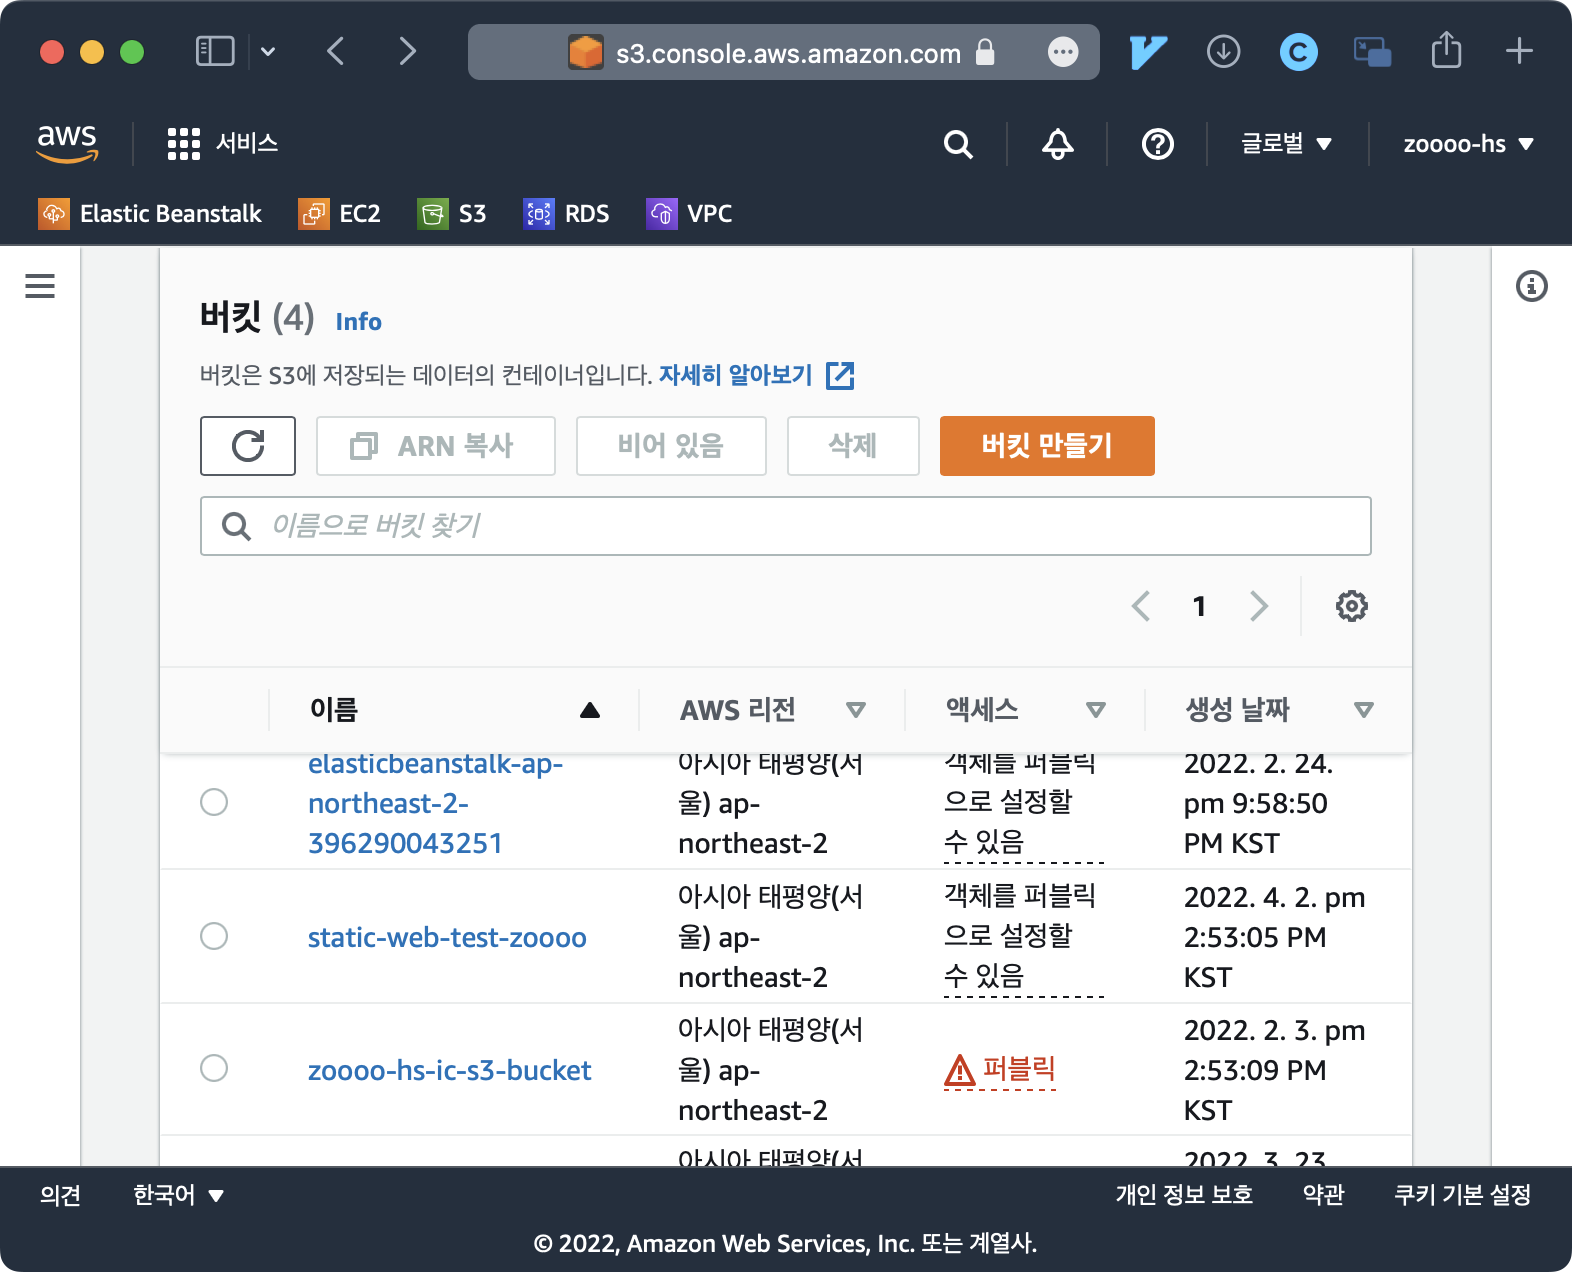
Task: Sort by 액세스 column
Action: click(1096, 710)
